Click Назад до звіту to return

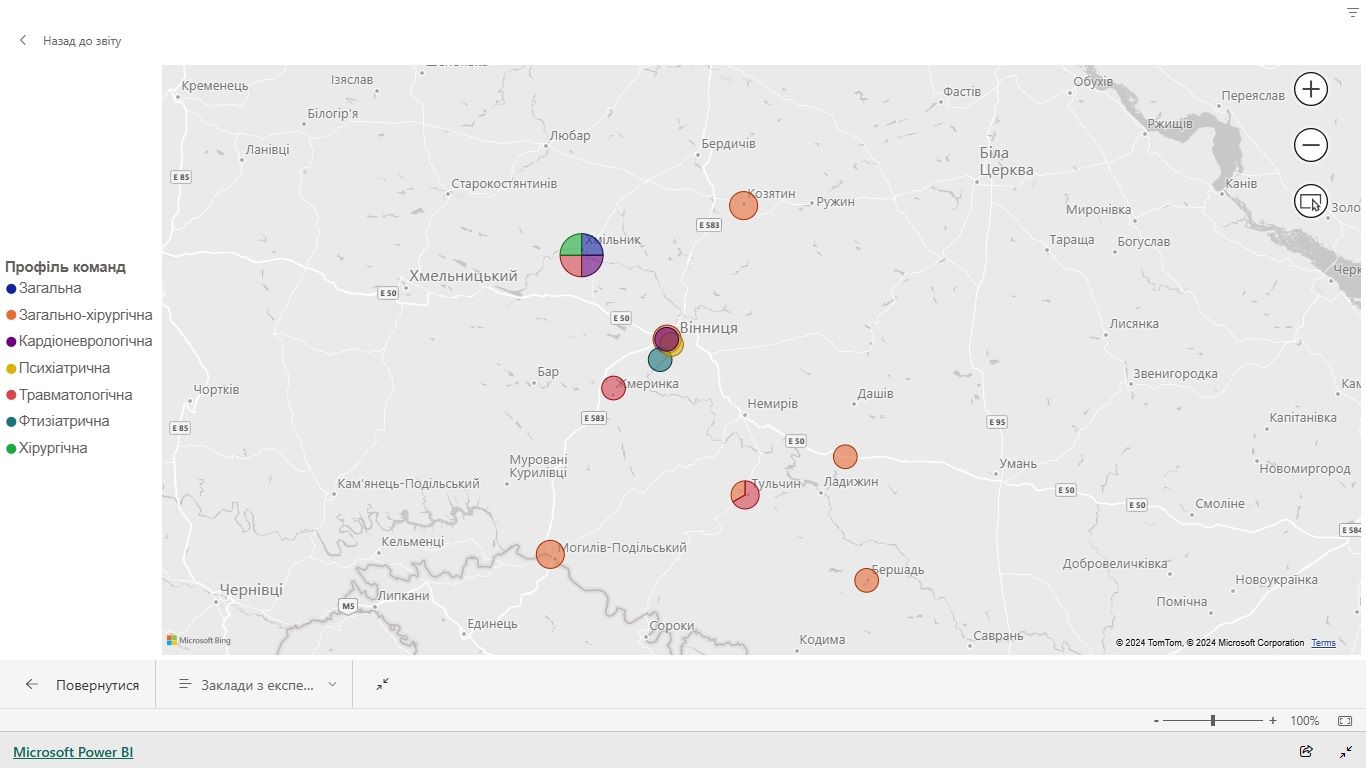[81, 41]
